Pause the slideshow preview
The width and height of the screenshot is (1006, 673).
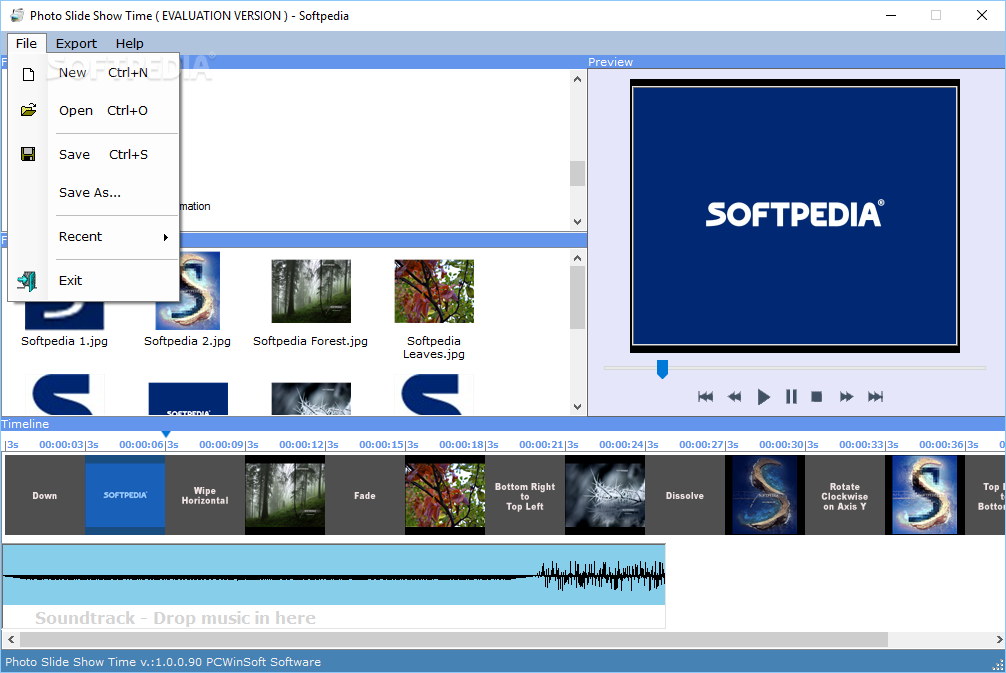pos(792,396)
